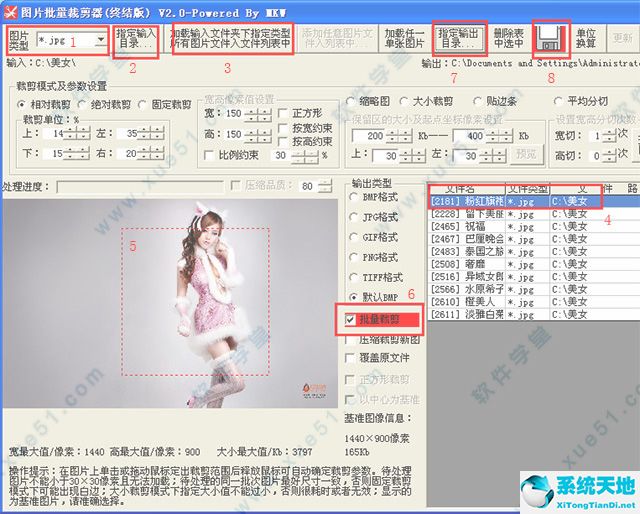Click the 指定输出目录 button

coord(459,40)
